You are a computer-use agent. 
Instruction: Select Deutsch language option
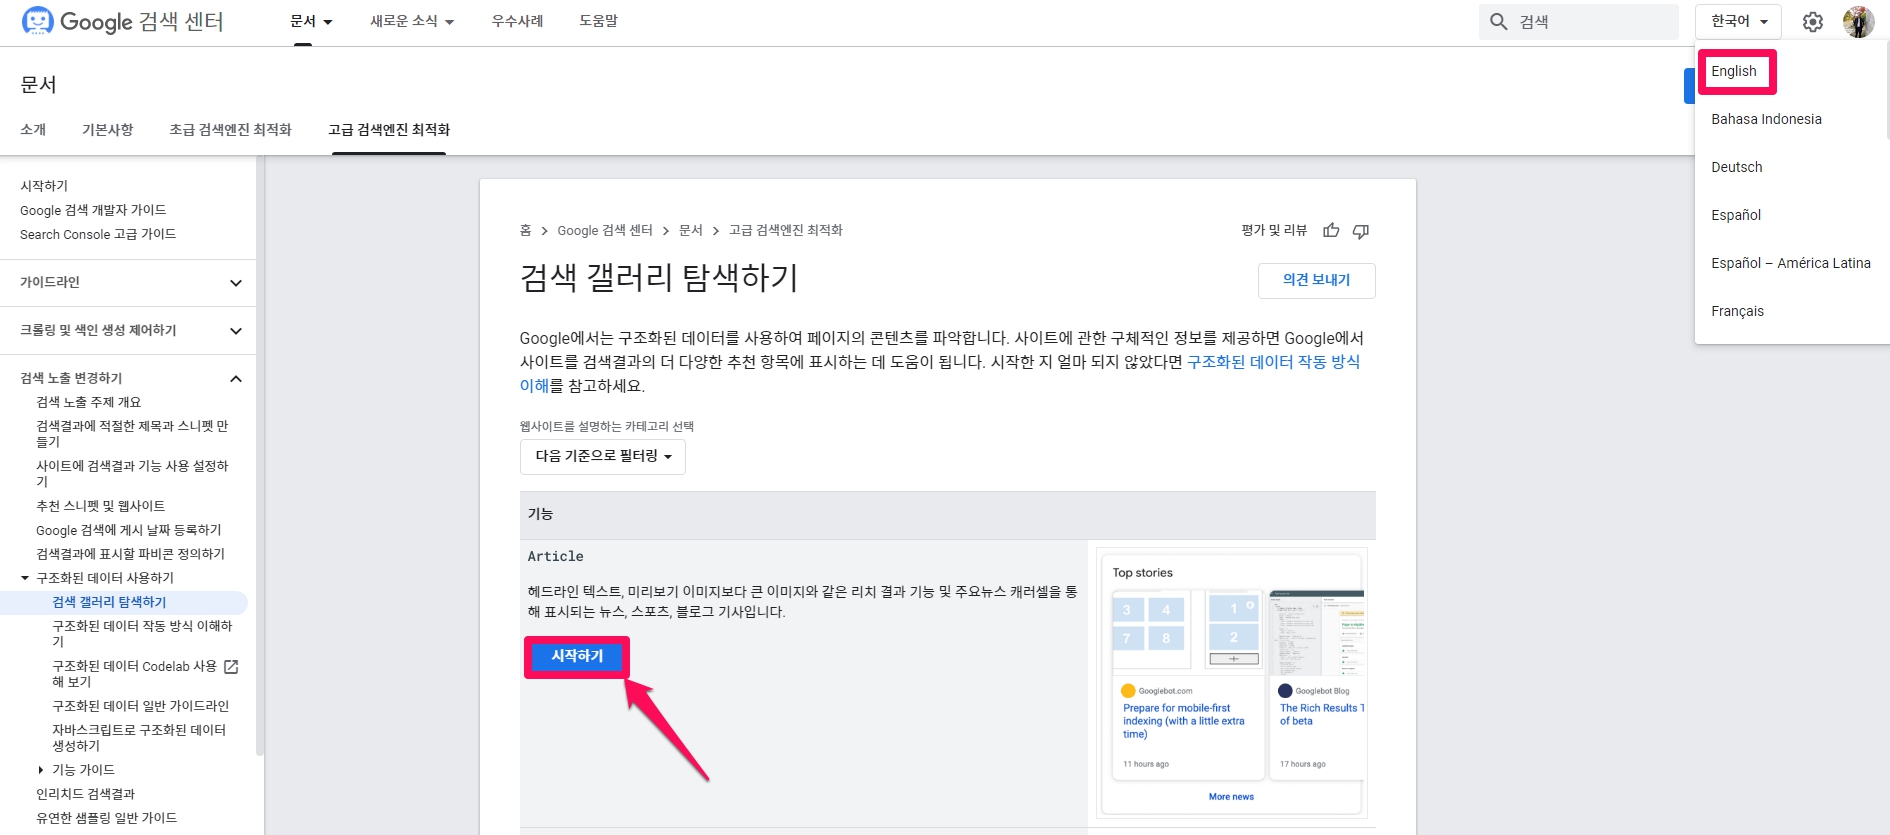pyautogui.click(x=1736, y=167)
